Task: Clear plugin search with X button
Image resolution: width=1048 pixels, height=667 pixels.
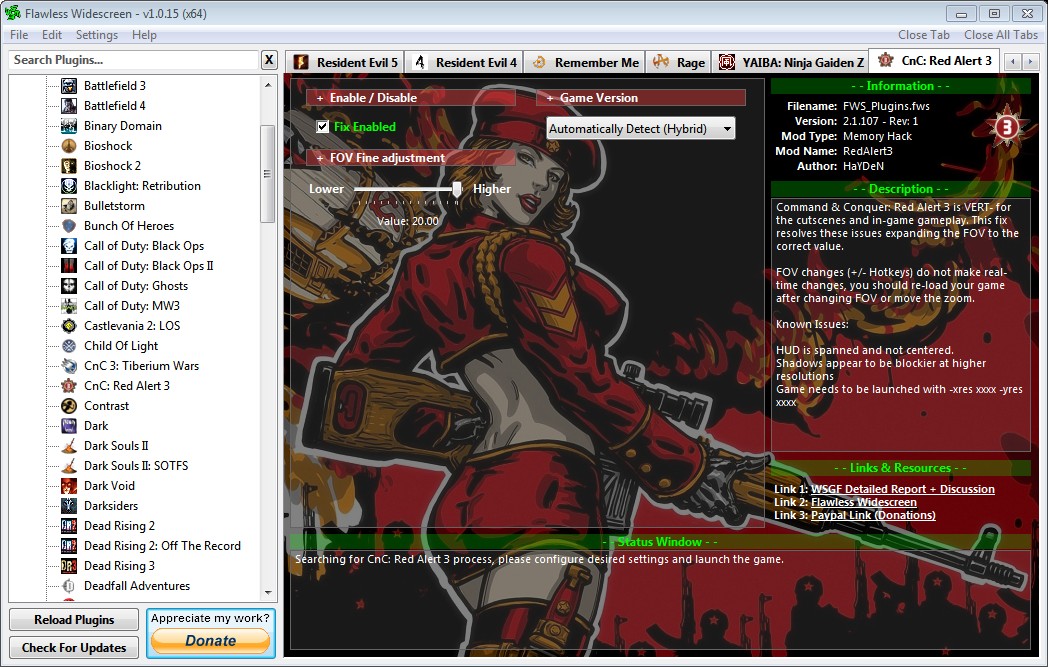Action: click(x=269, y=60)
